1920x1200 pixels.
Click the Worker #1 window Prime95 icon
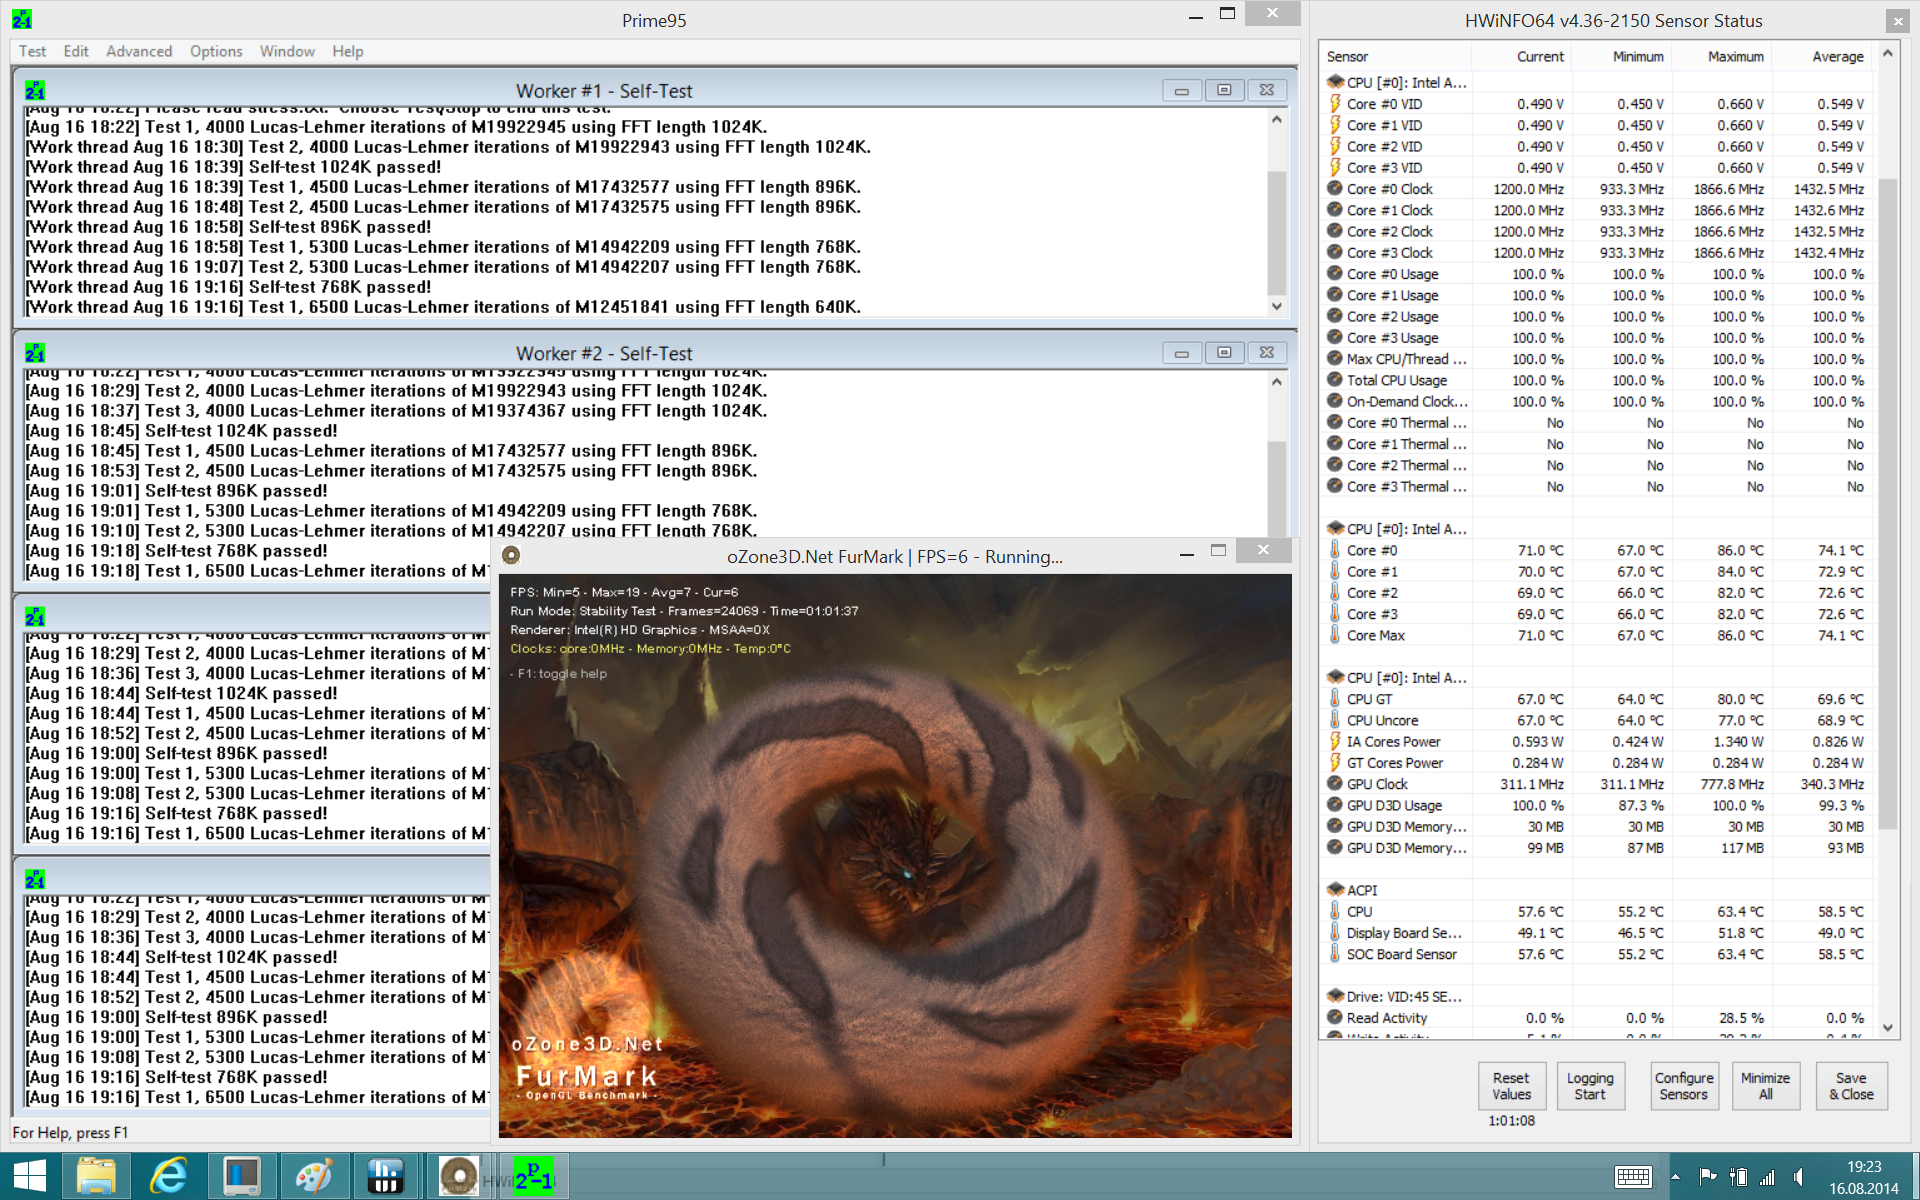pos(35,91)
